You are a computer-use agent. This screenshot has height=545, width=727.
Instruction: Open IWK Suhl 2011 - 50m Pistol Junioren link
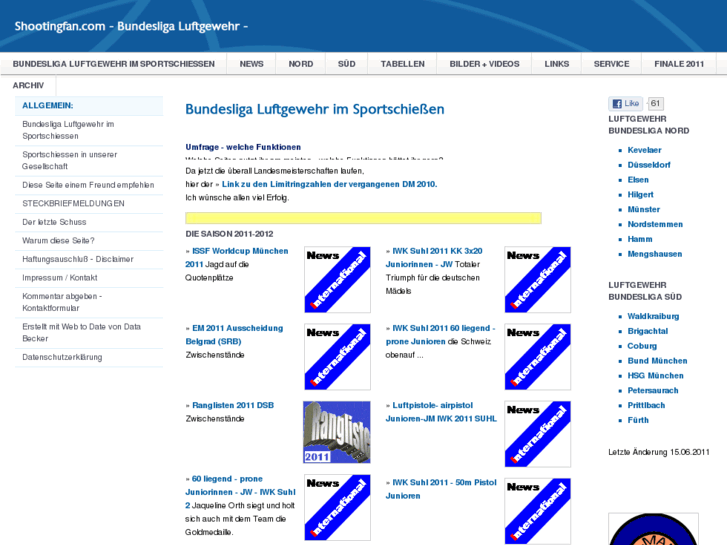point(441,489)
